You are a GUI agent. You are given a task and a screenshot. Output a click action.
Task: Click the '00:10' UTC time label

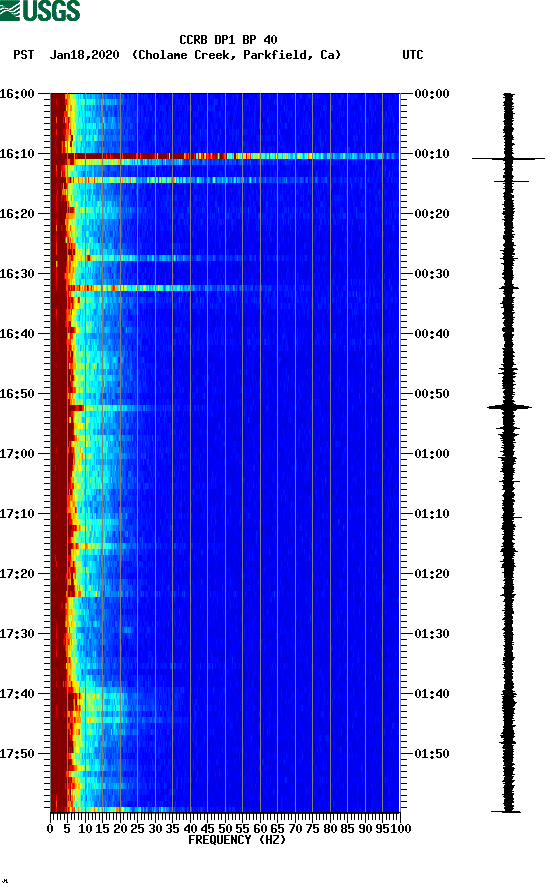(x=432, y=154)
